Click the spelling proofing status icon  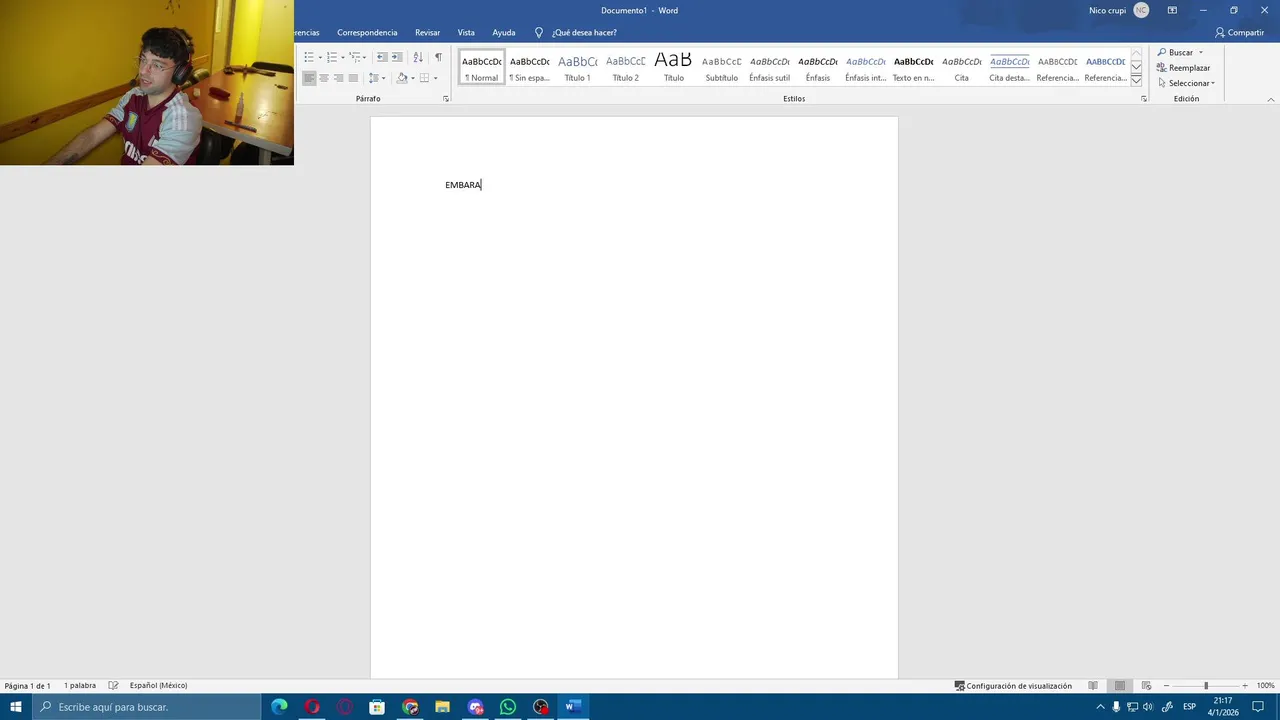tap(113, 686)
